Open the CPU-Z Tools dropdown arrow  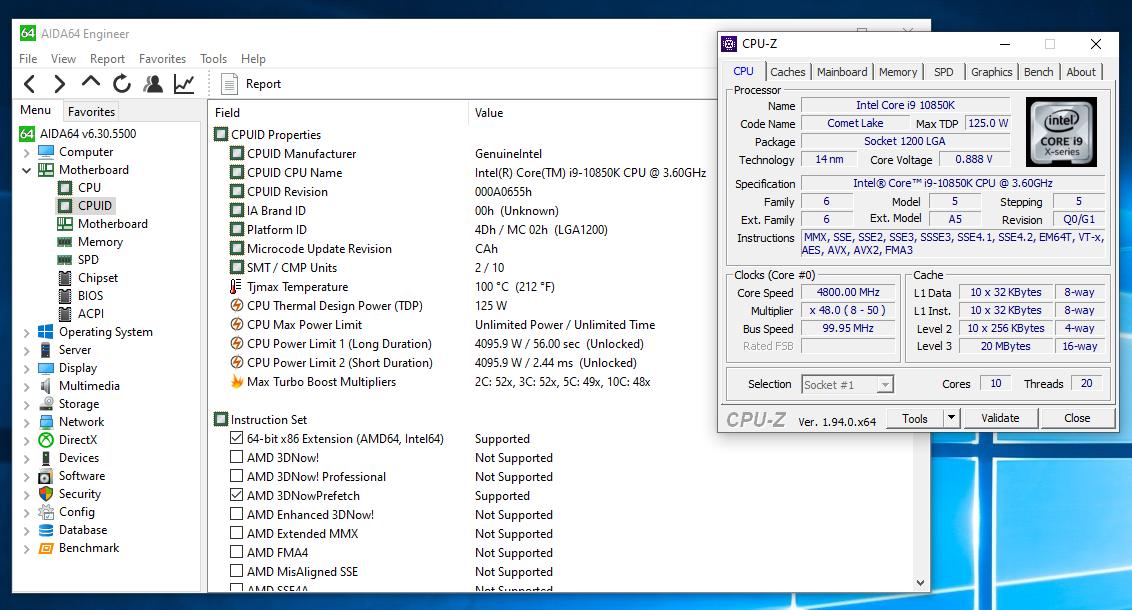coord(952,418)
